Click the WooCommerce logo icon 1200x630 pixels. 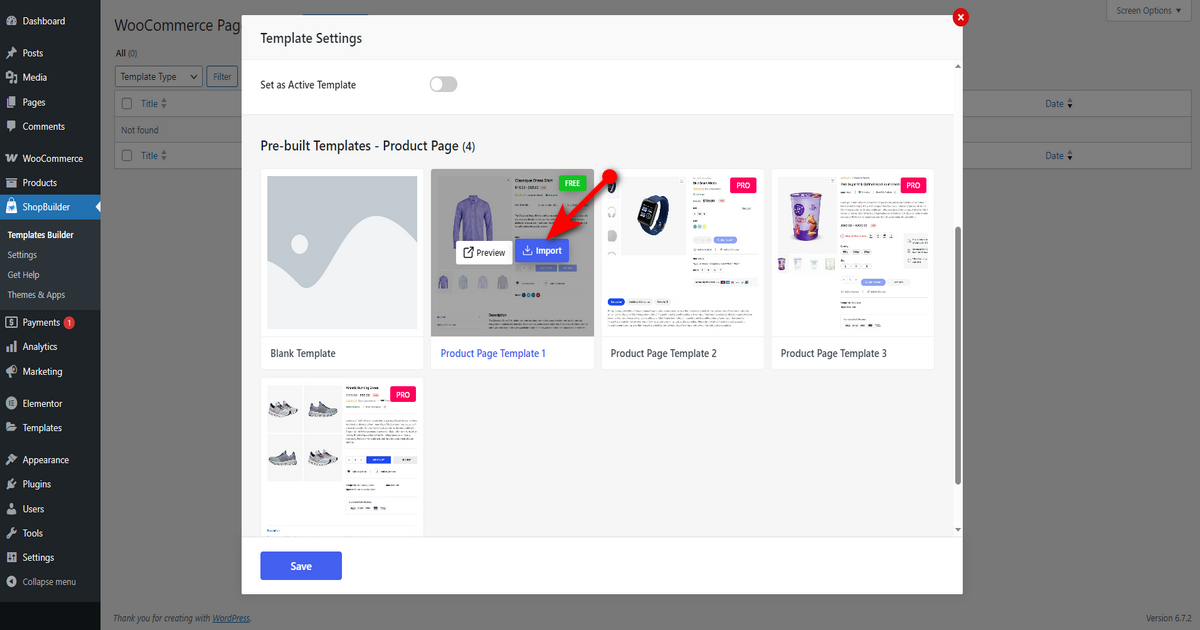click(11, 158)
